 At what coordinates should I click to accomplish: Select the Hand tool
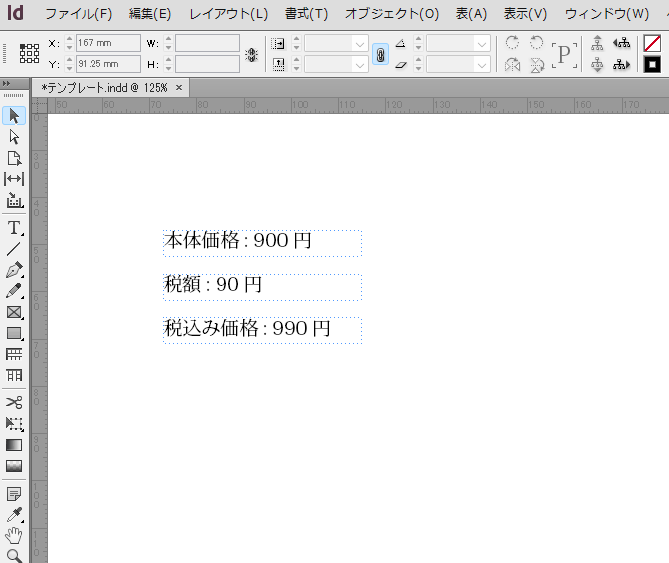[14, 536]
